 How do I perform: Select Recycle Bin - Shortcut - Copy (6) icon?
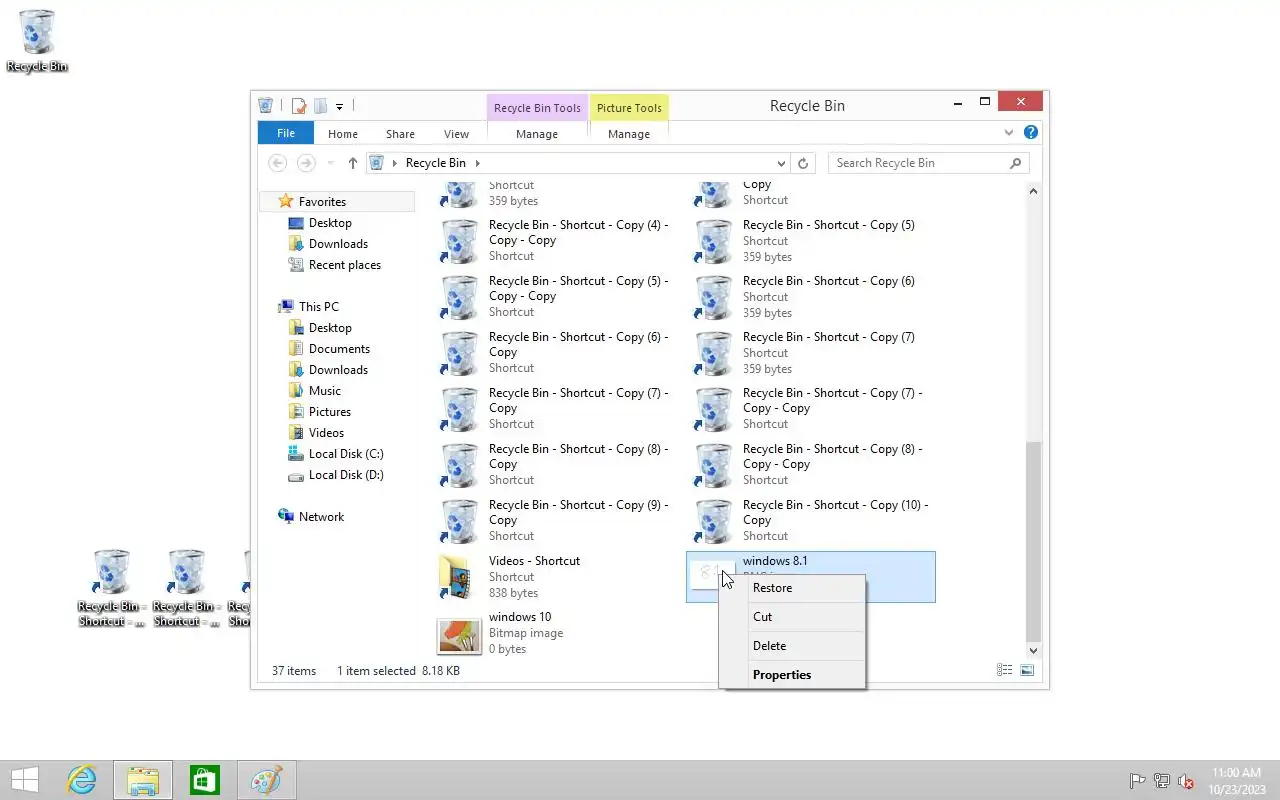click(x=713, y=297)
